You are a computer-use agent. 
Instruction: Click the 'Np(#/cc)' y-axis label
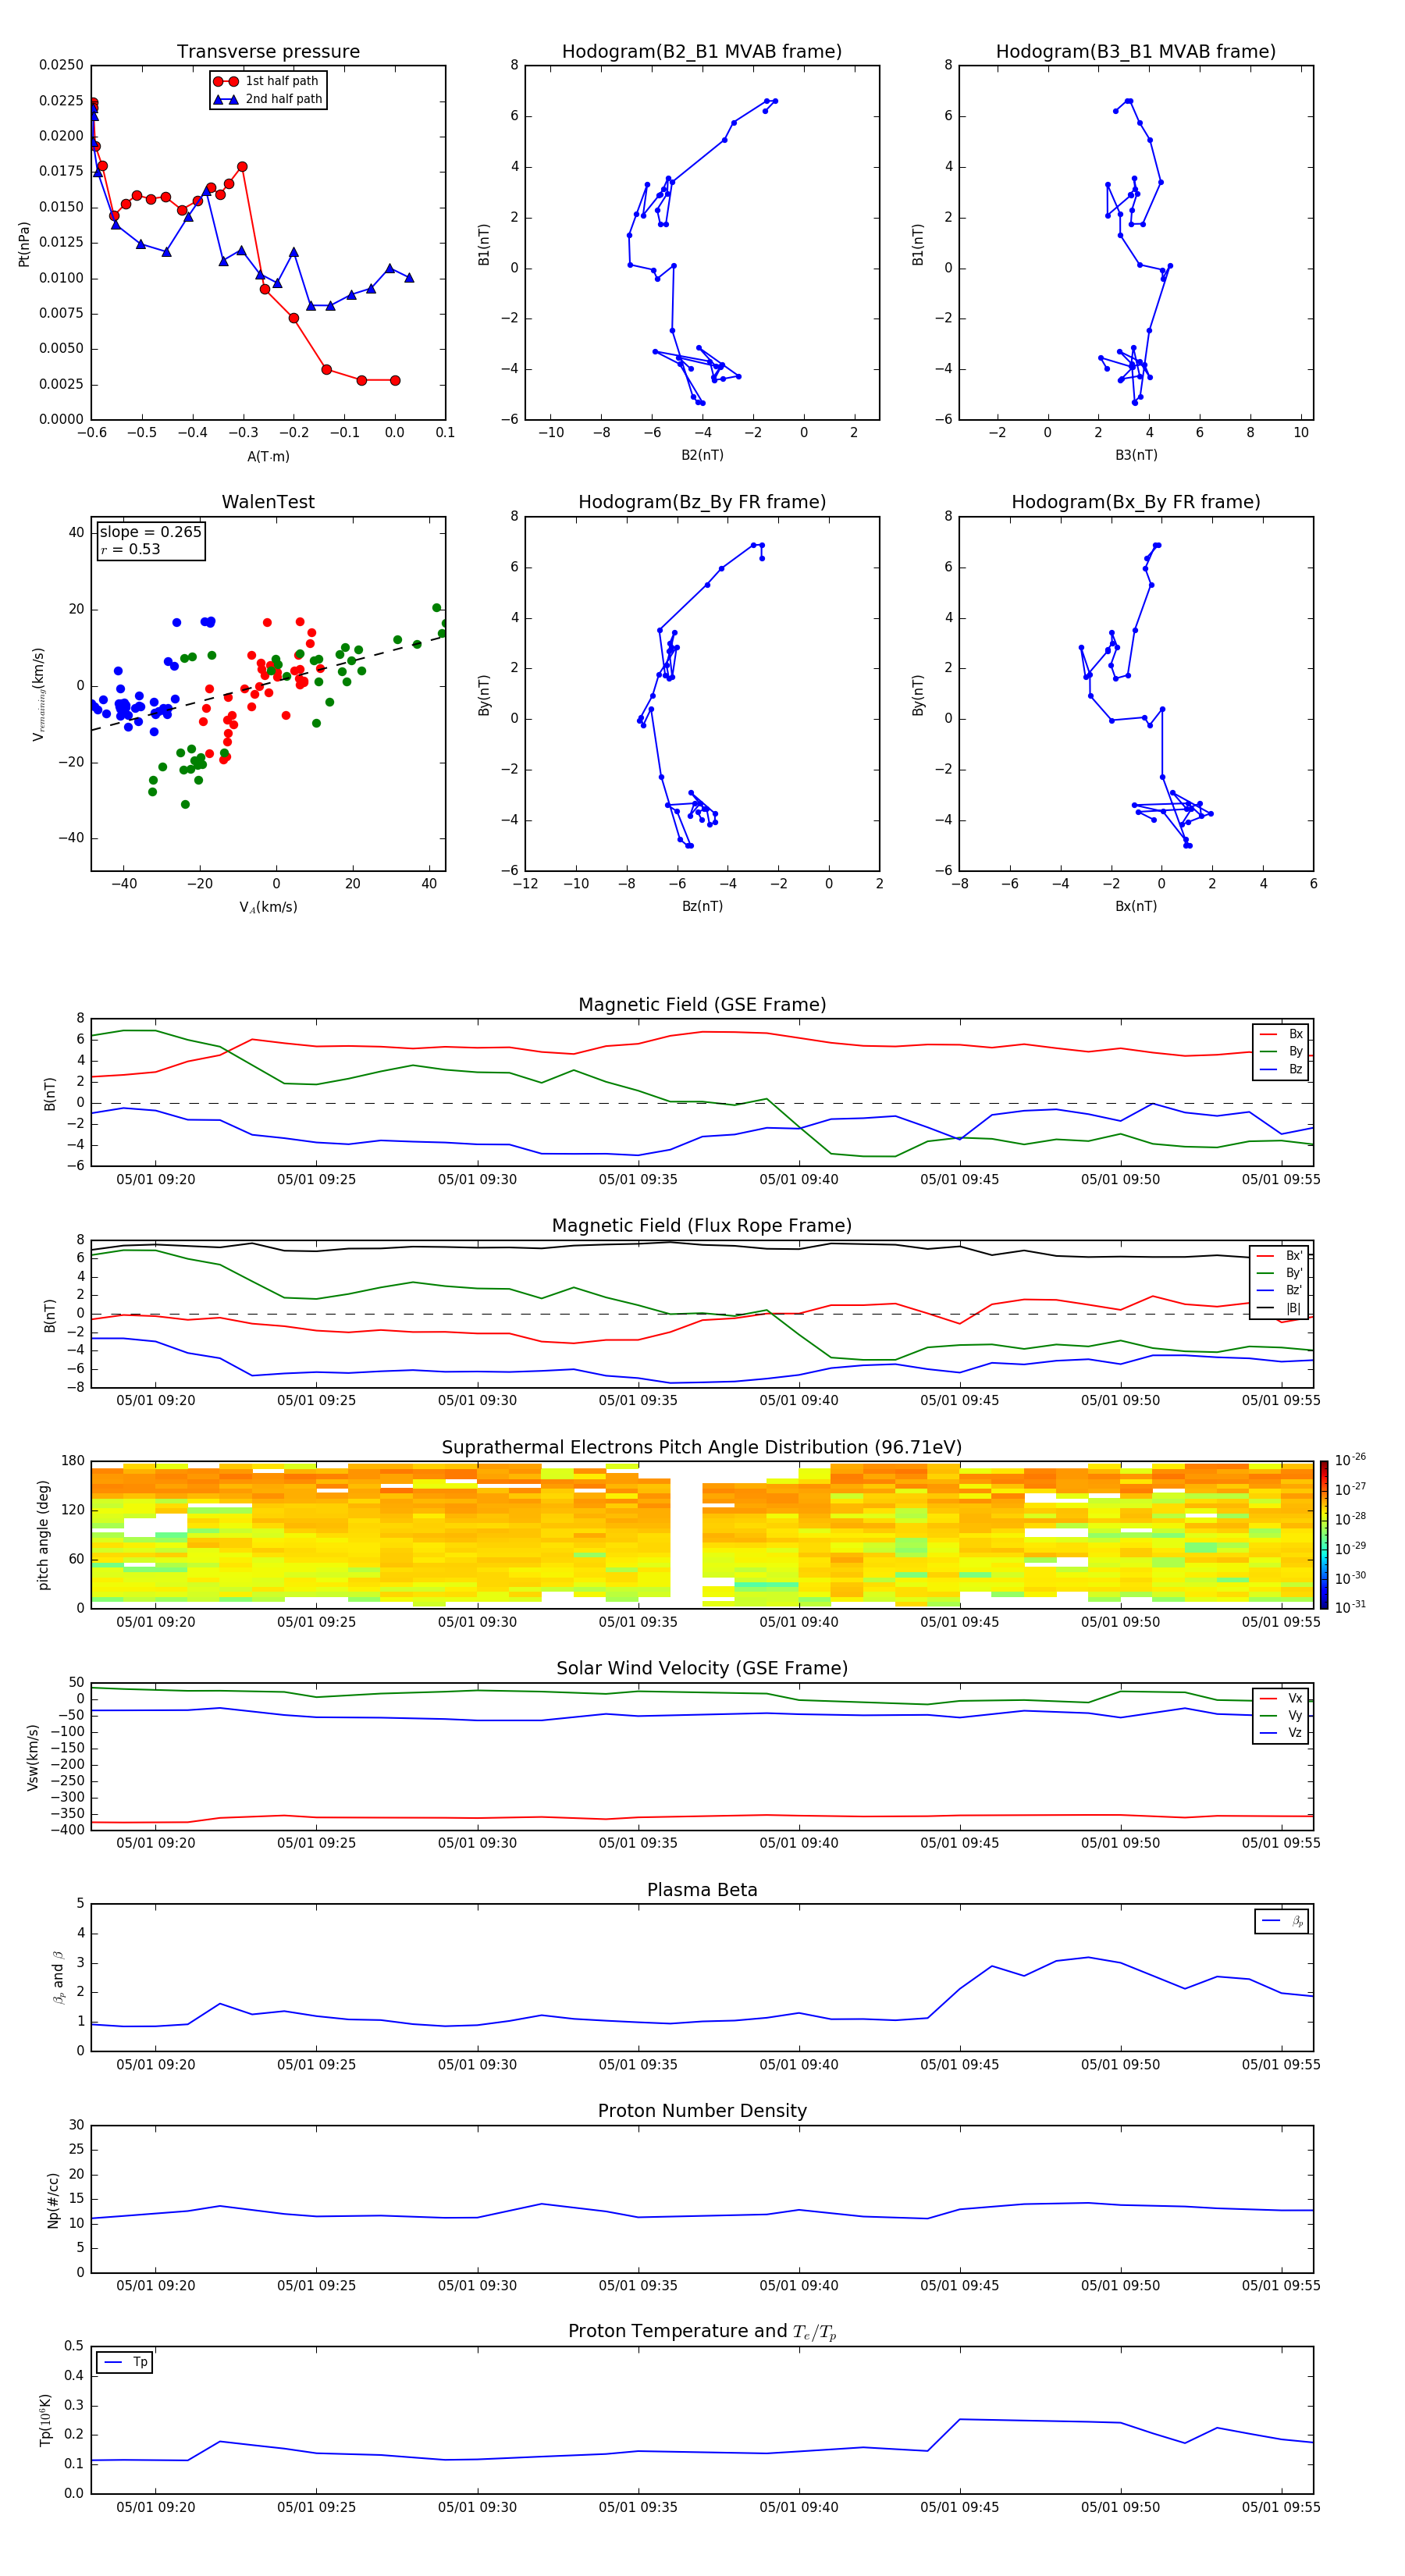tap(53, 2200)
